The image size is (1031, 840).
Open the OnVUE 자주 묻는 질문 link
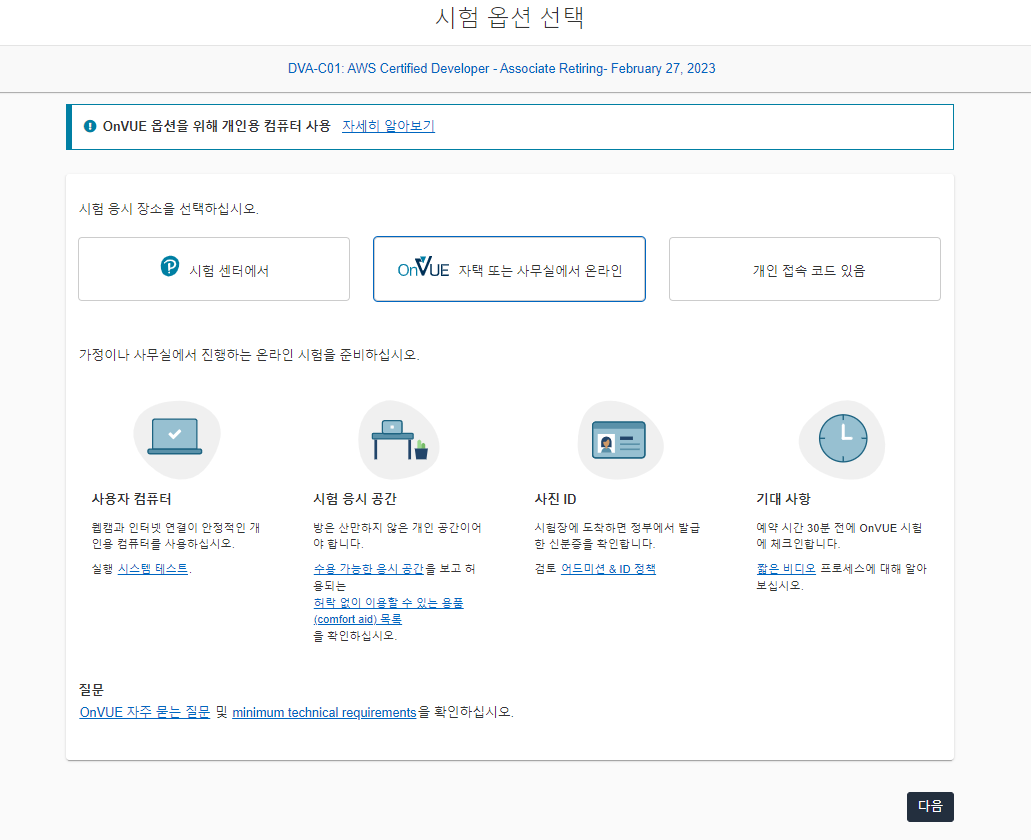pos(145,712)
